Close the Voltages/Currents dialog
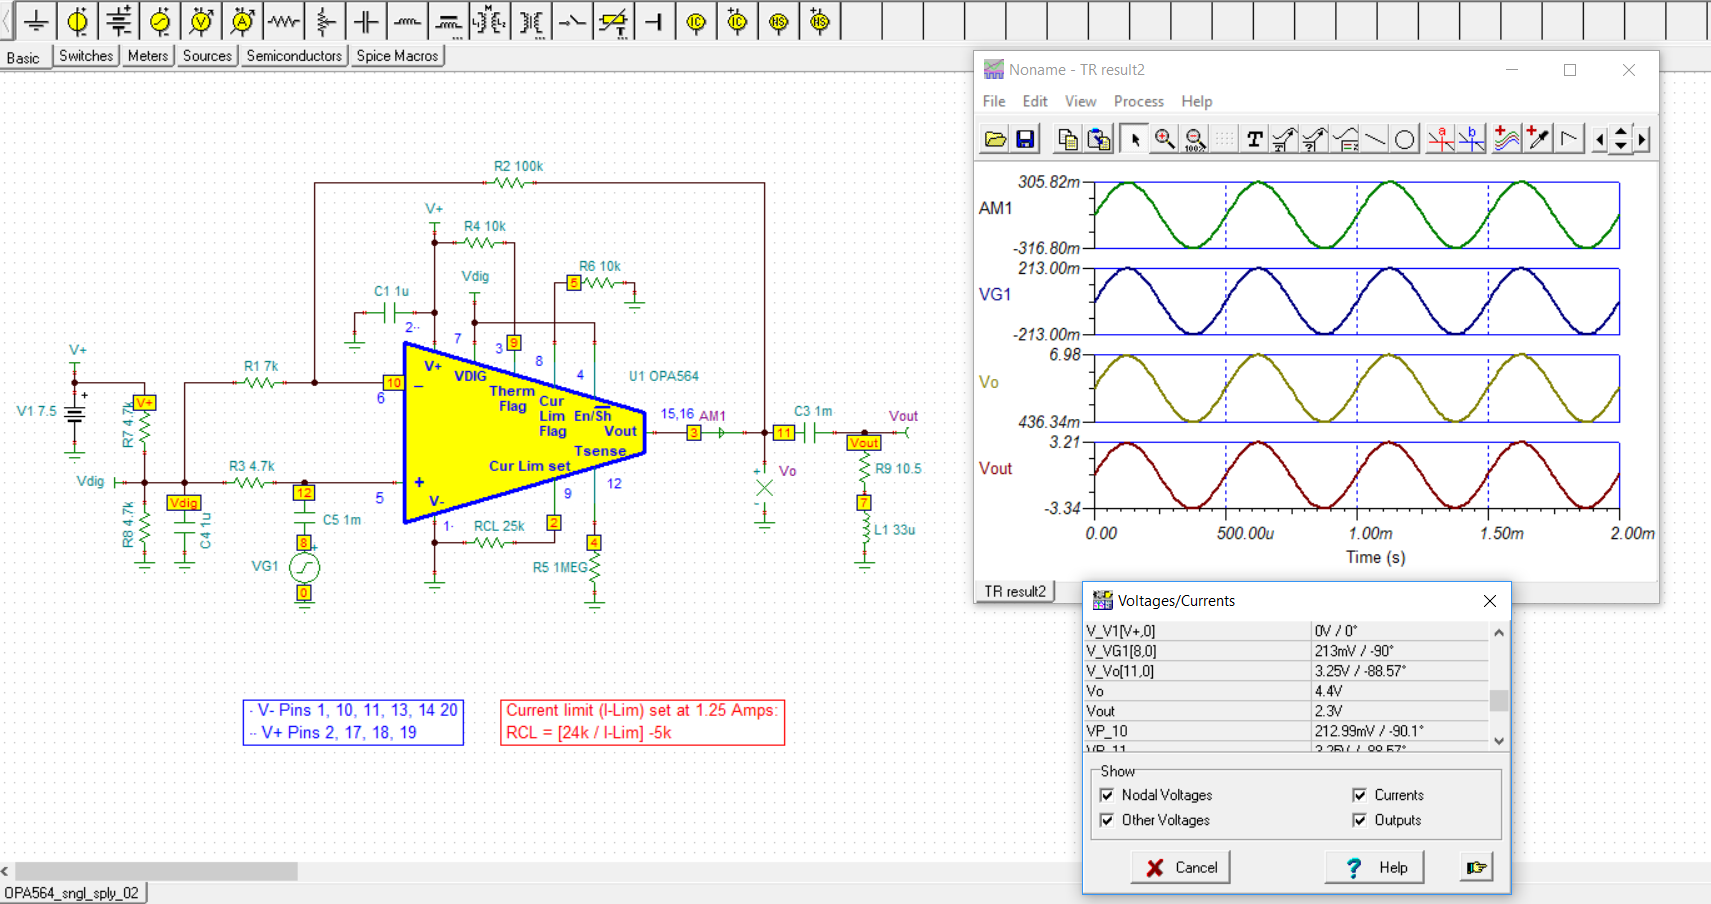This screenshot has height=904, width=1711. 1490,601
